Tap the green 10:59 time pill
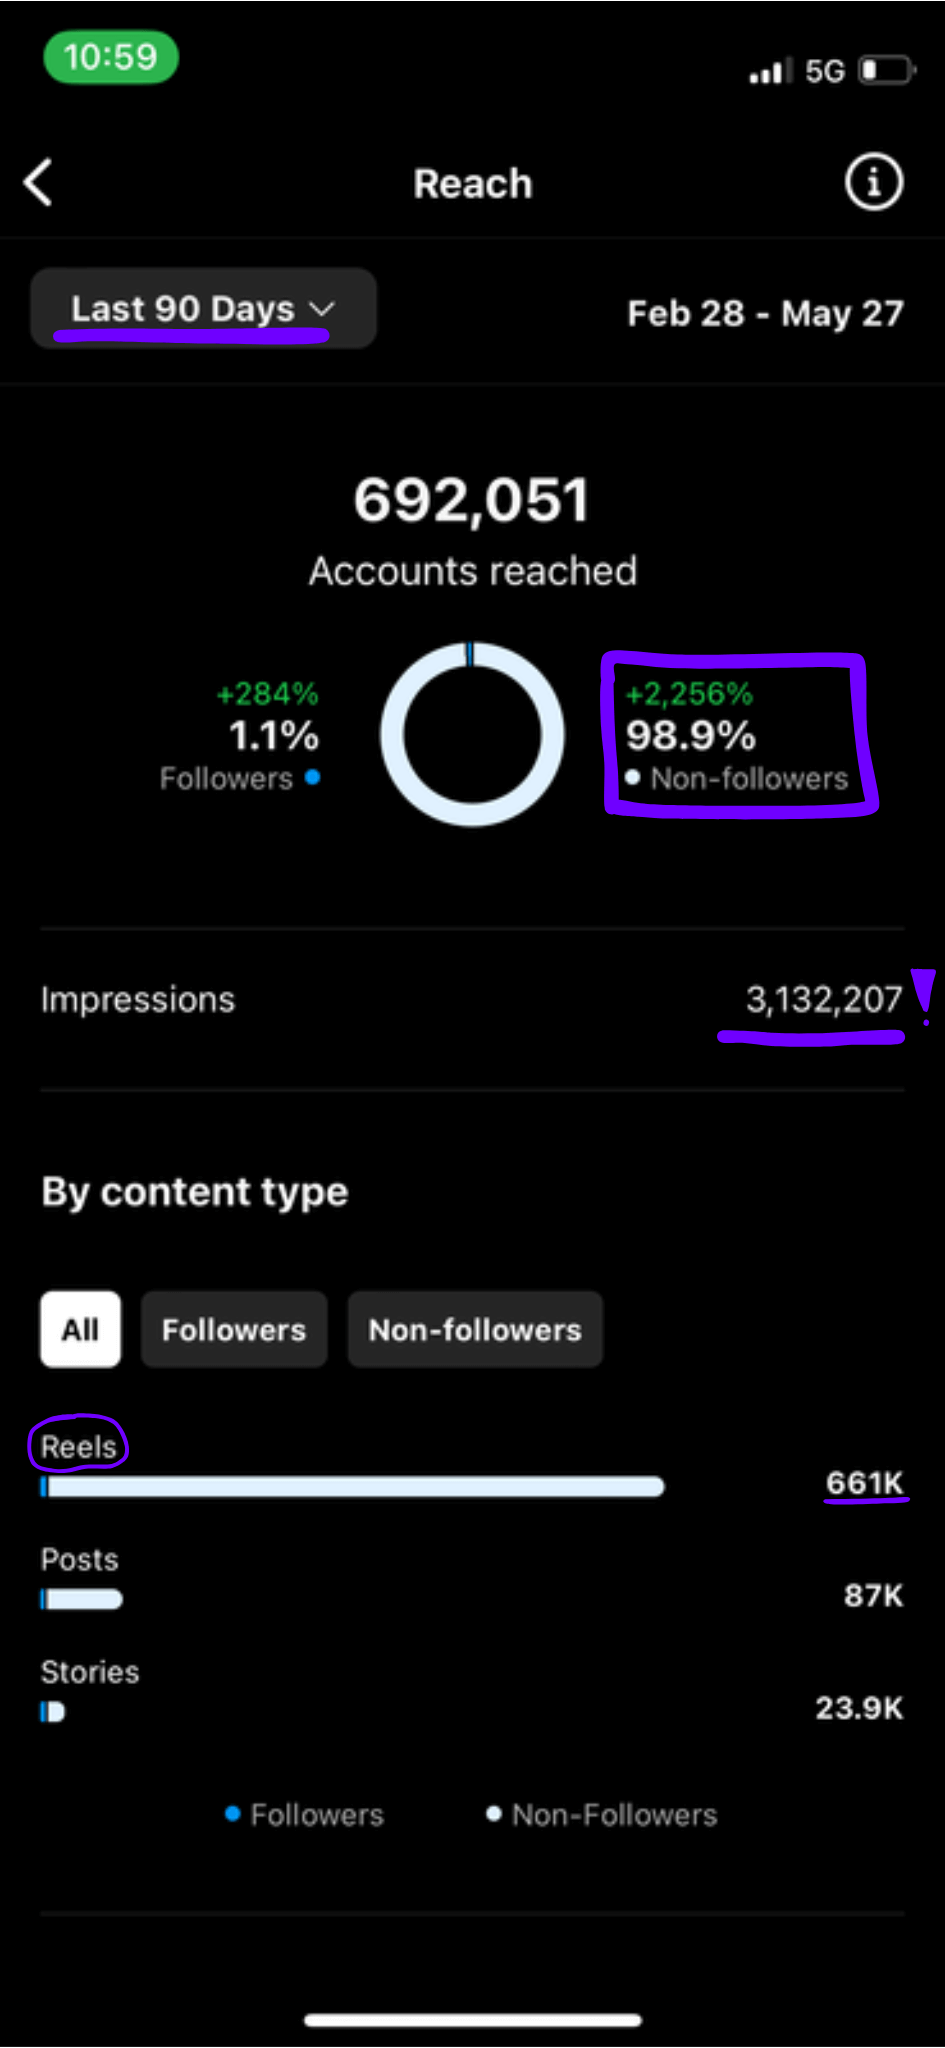Viewport: 945px width, 2048px height. [111, 57]
